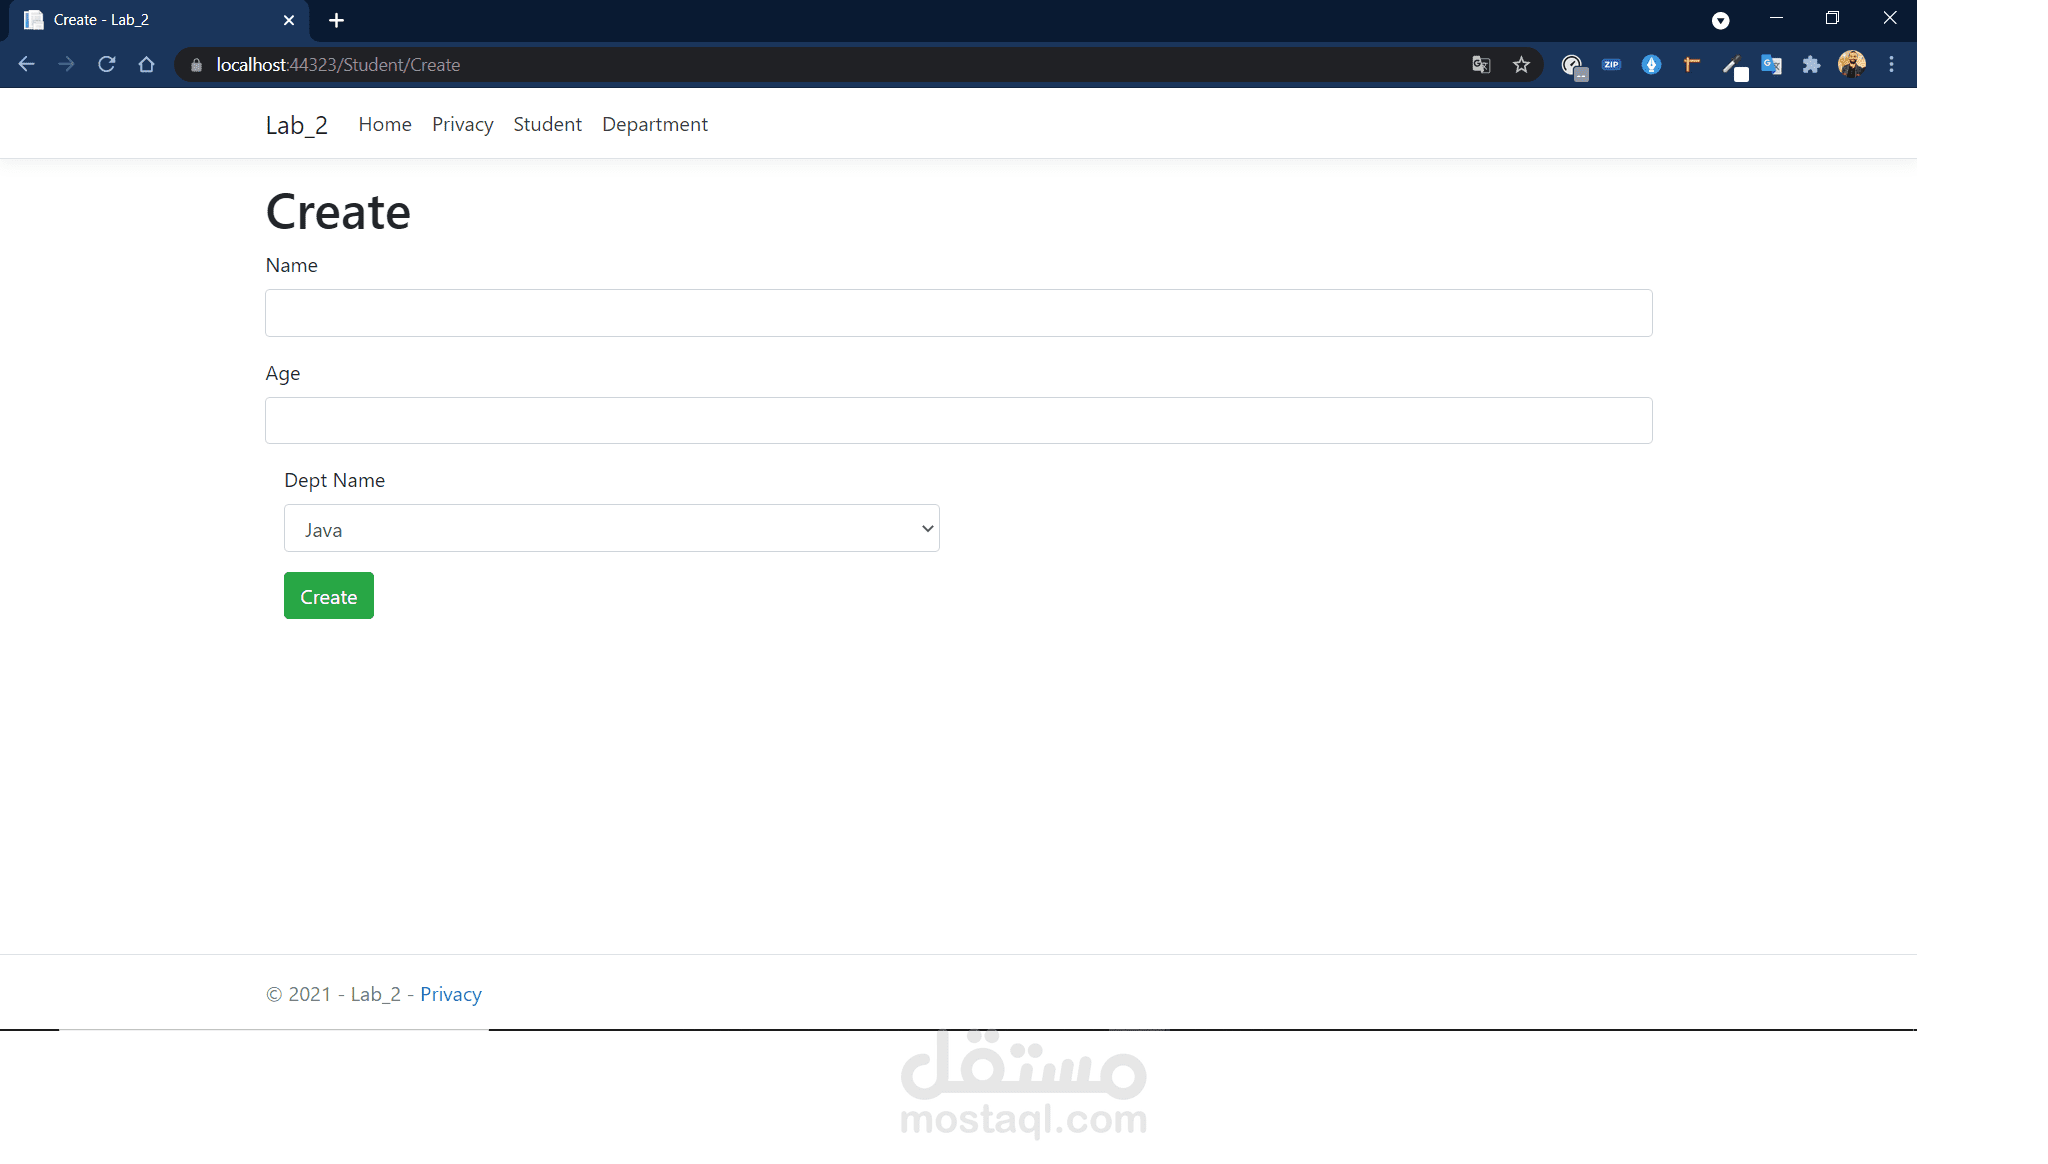
Task: Reload the page
Action: (107, 65)
